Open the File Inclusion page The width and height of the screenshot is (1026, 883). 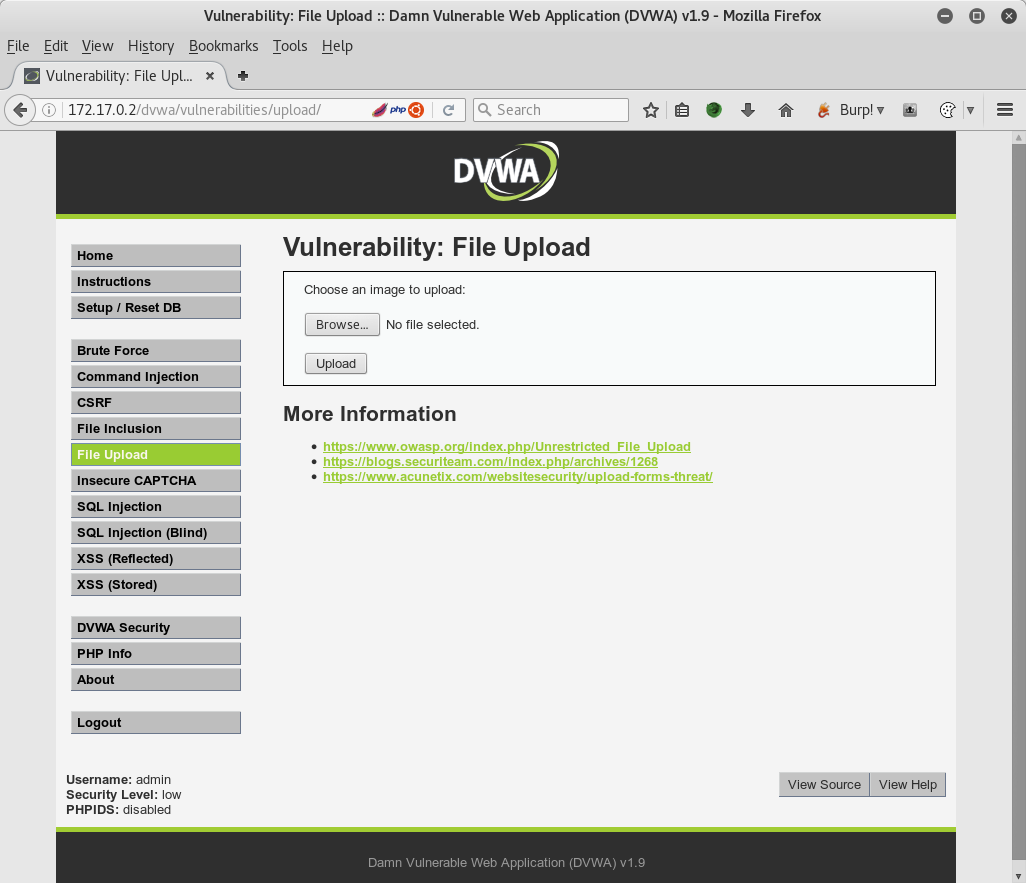click(x=156, y=429)
